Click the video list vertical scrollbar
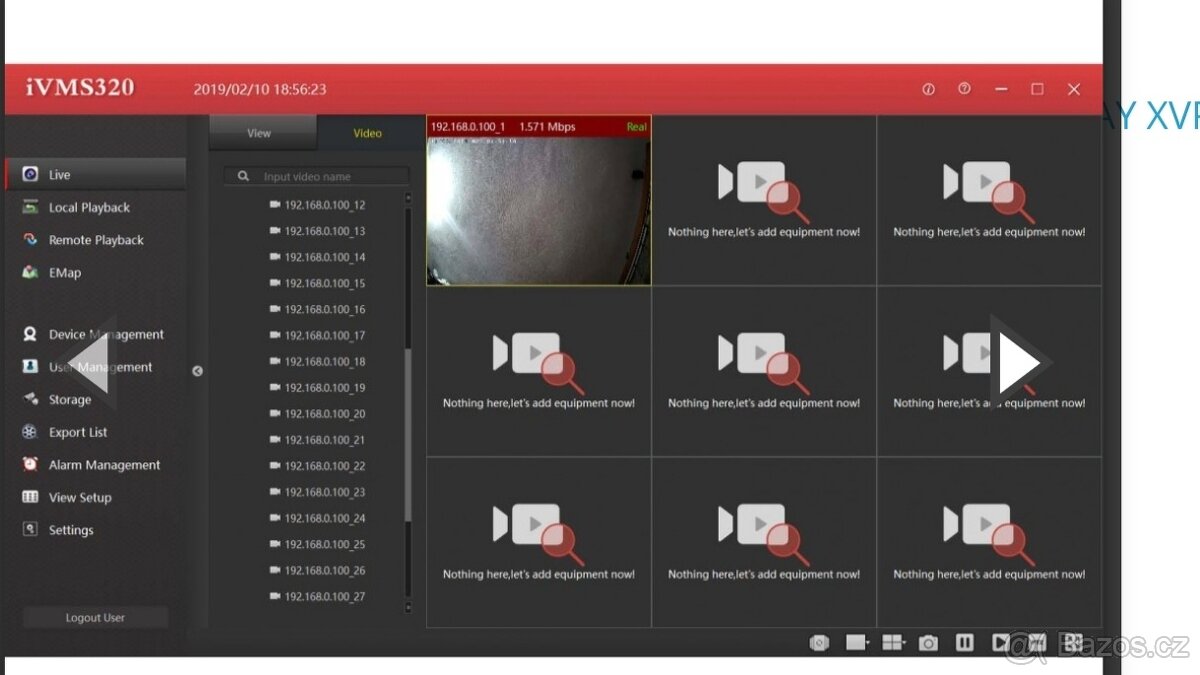1200x675 pixels. pyautogui.click(x=407, y=430)
